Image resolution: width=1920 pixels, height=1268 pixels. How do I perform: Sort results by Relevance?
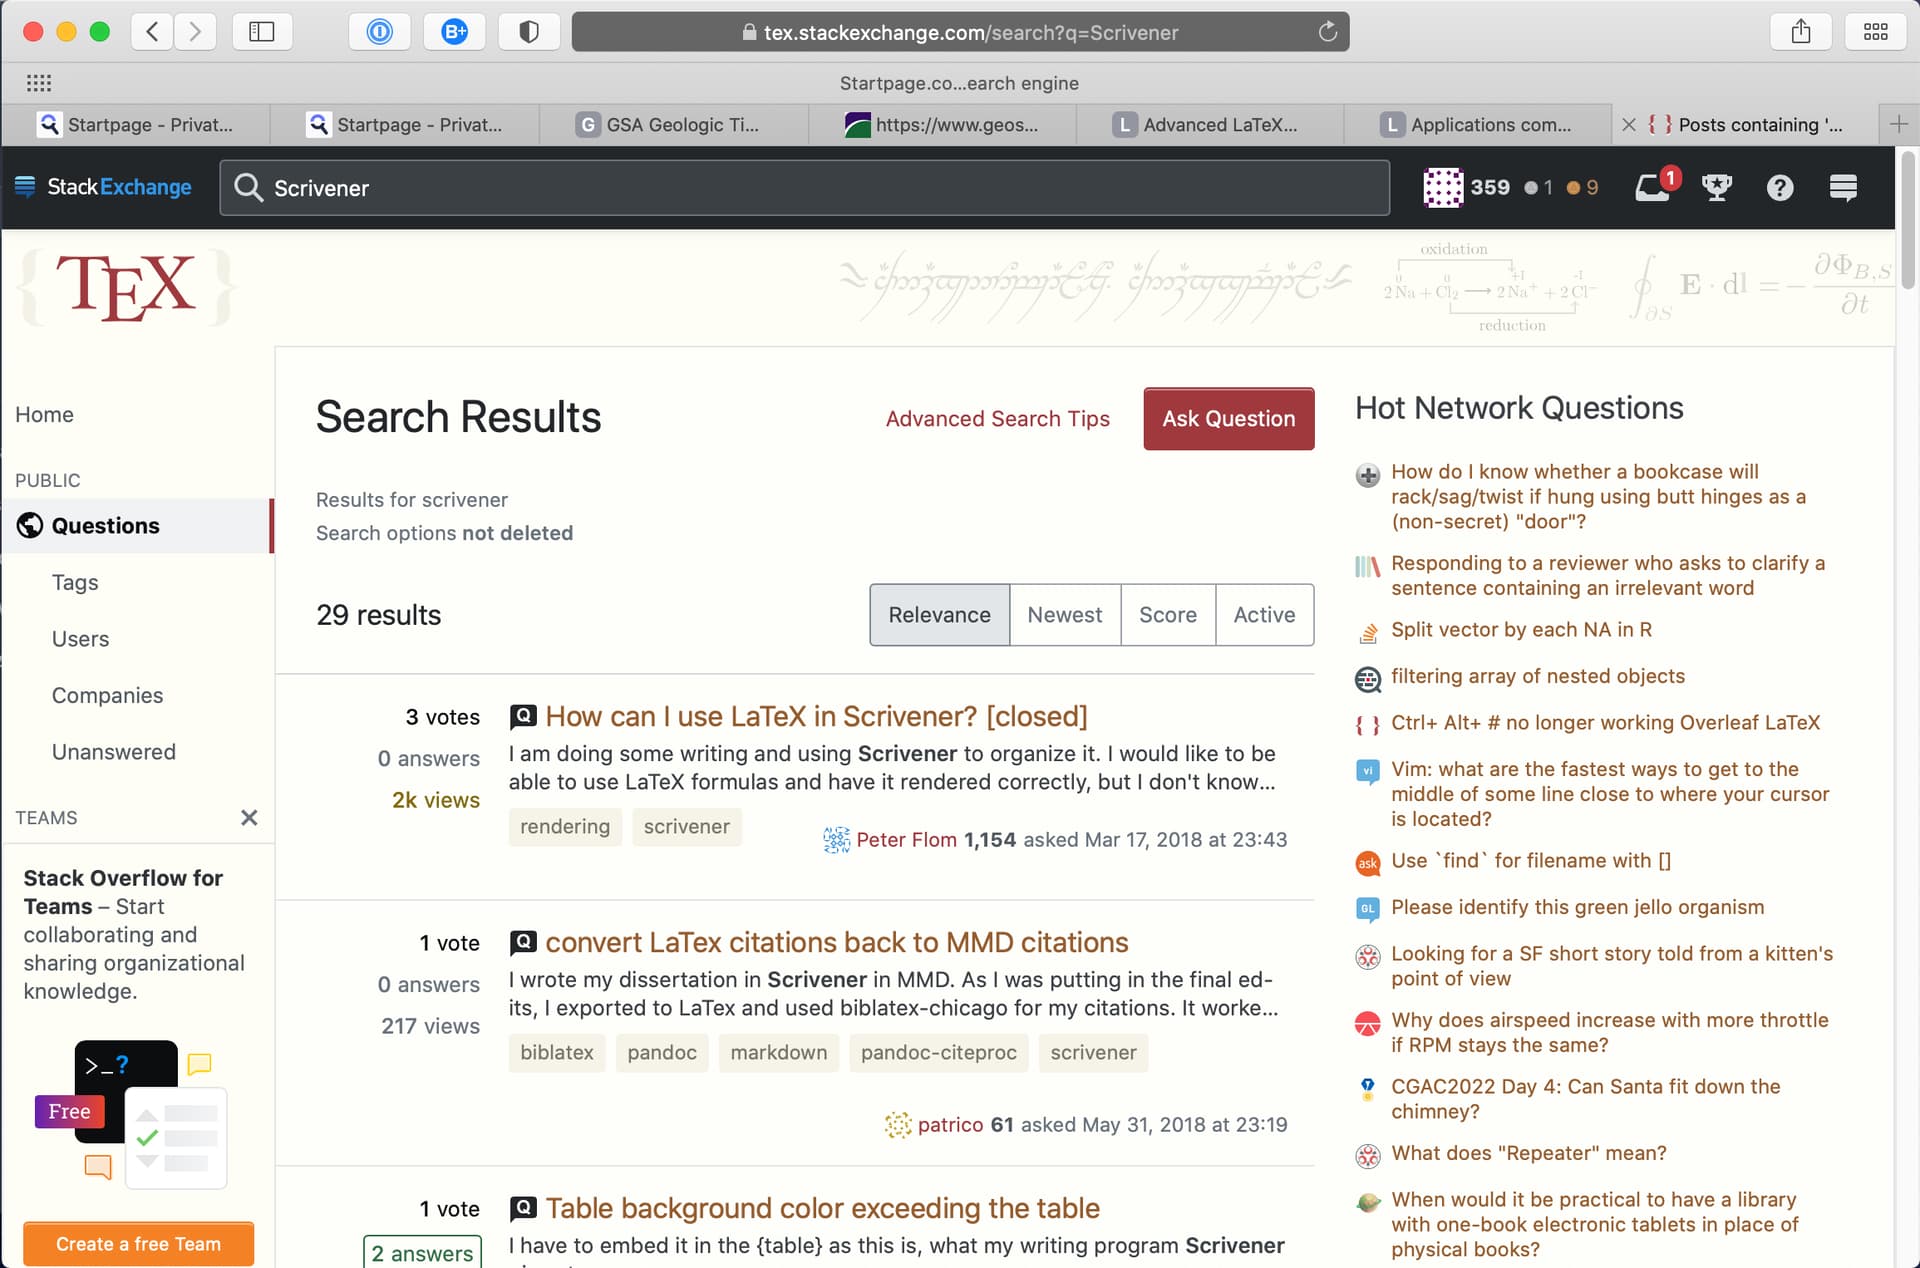(939, 615)
